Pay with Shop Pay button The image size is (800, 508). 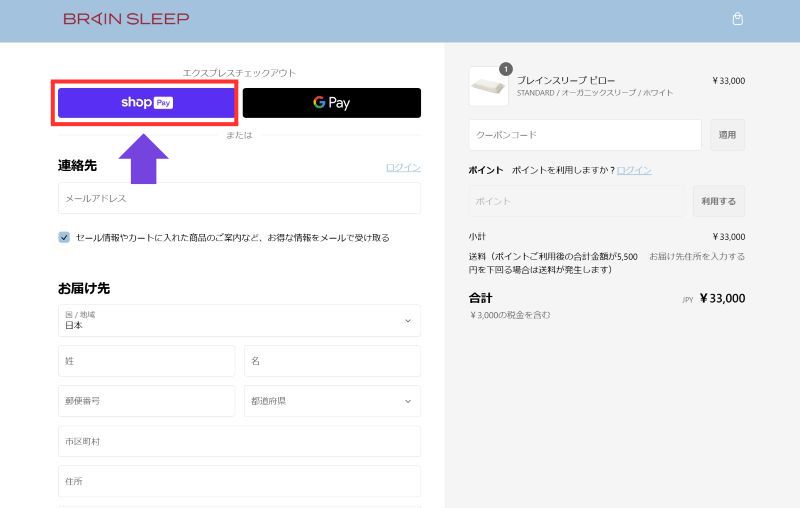pos(146,102)
